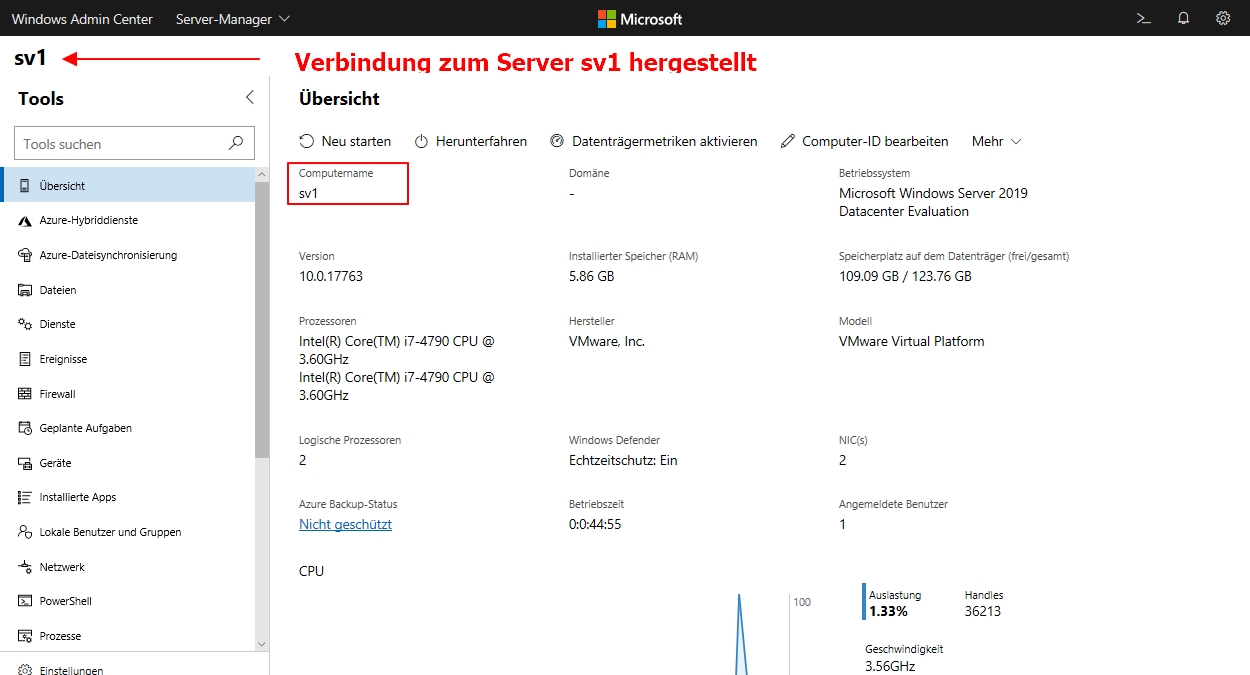Click Computer-ID bearbeiten

click(x=864, y=141)
